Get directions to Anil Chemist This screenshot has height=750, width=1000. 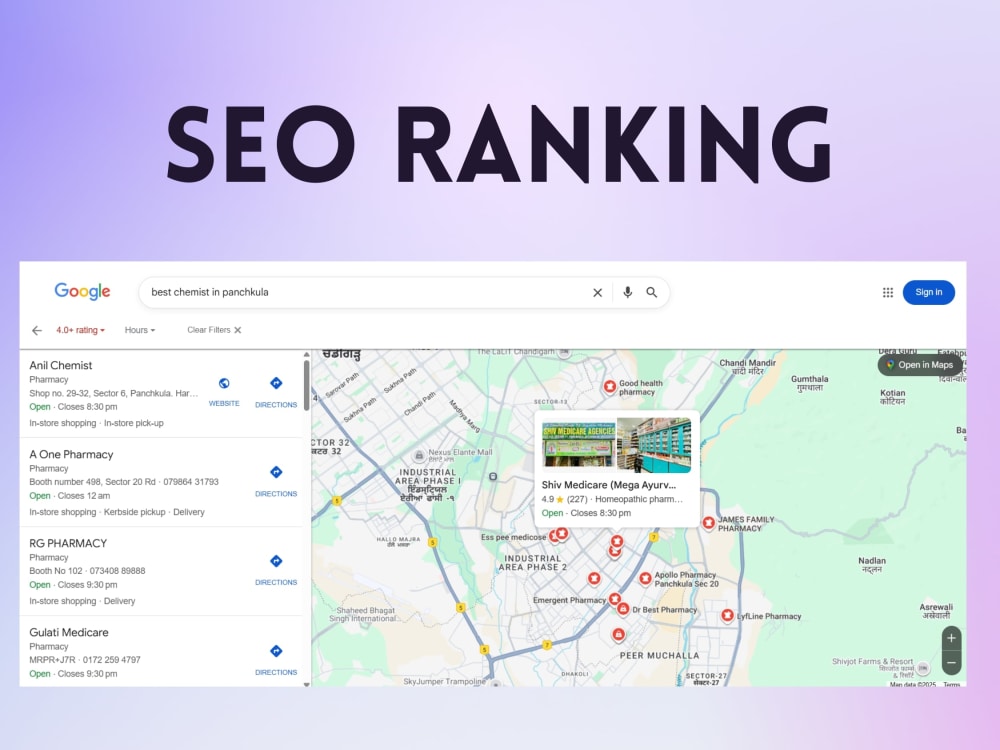tap(276, 391)
